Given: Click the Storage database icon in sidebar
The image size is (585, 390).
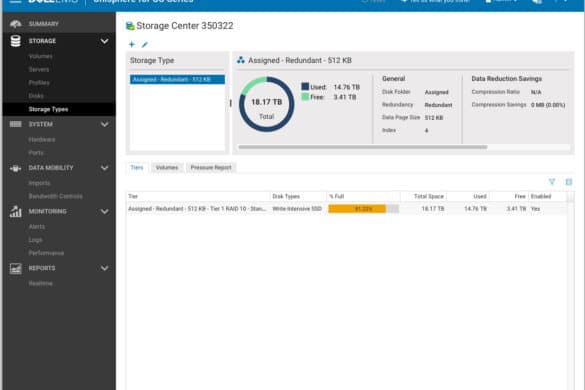Looking at the screenshot, I should pos(16,41).
